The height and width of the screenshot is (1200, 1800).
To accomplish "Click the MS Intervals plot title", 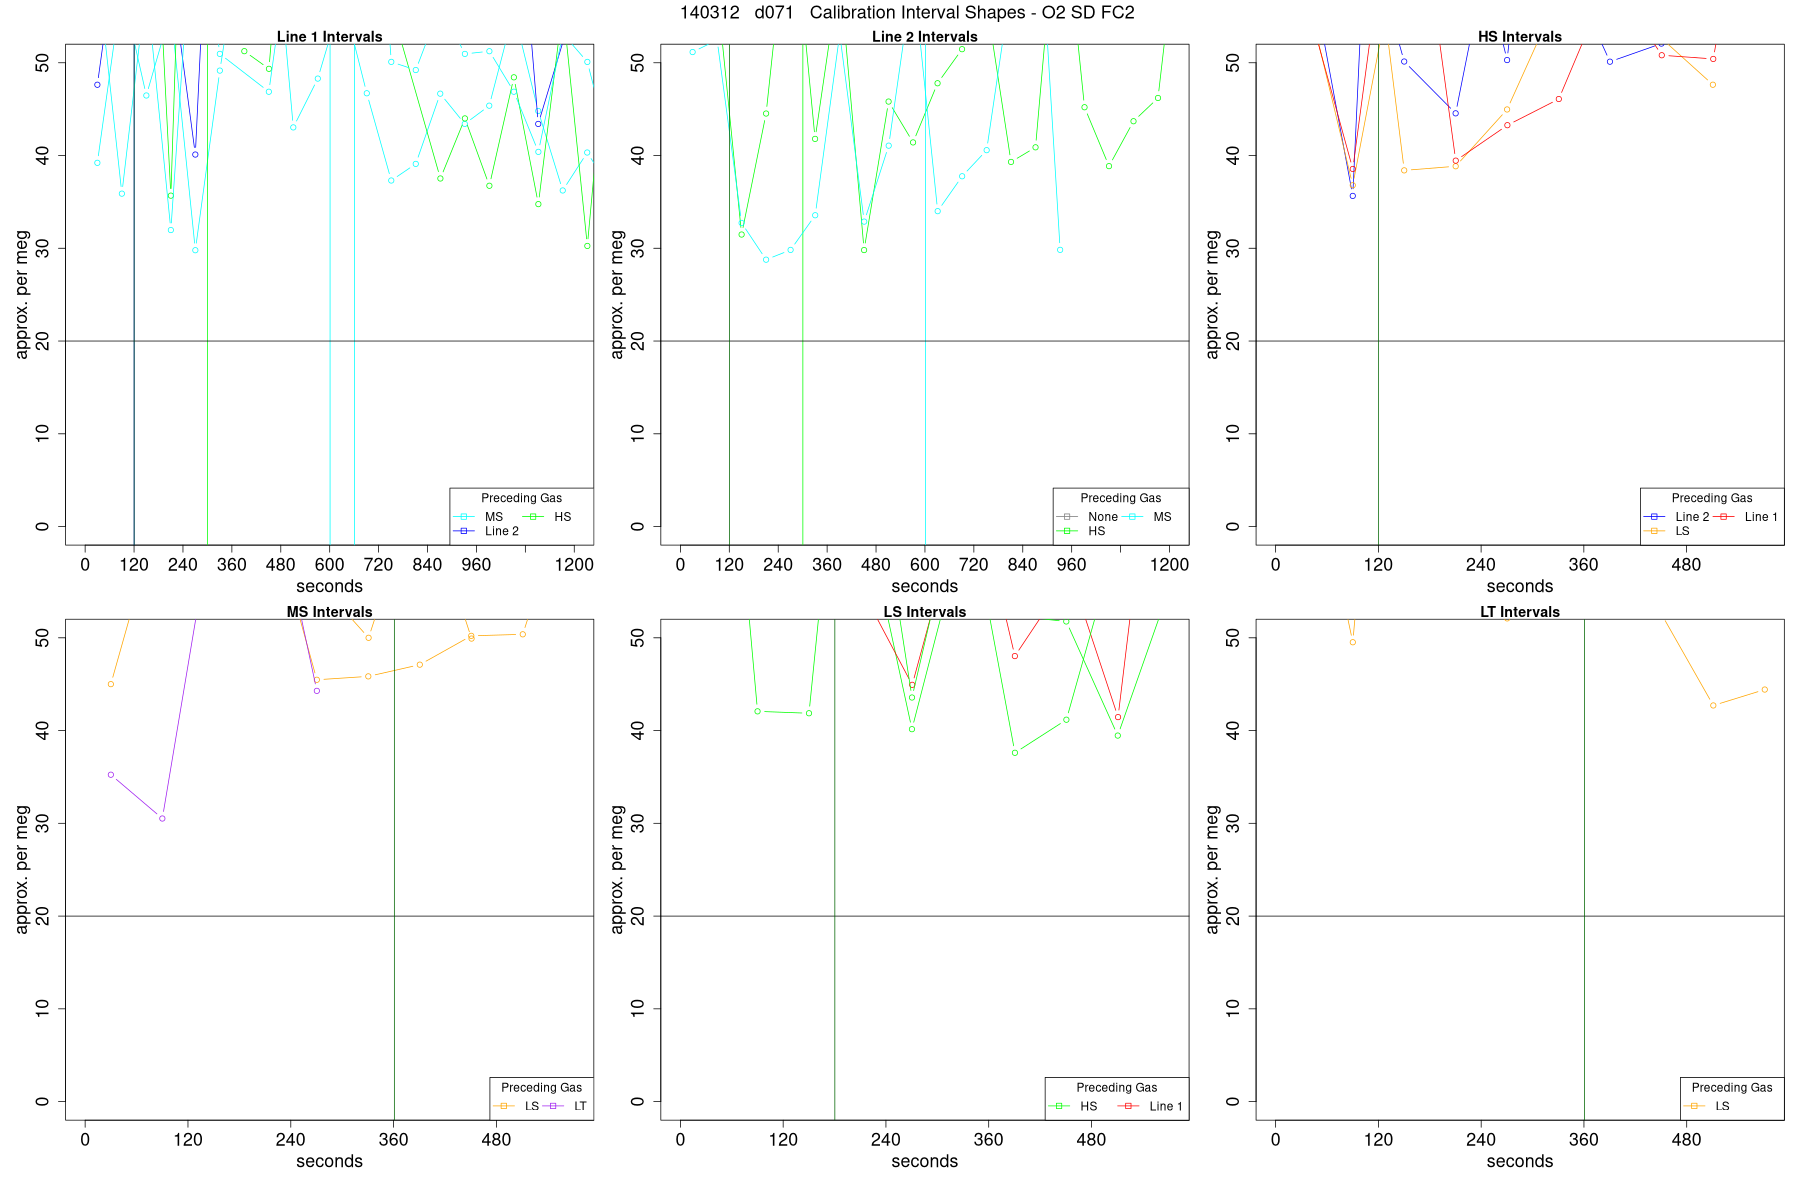I will coord(329,611).
